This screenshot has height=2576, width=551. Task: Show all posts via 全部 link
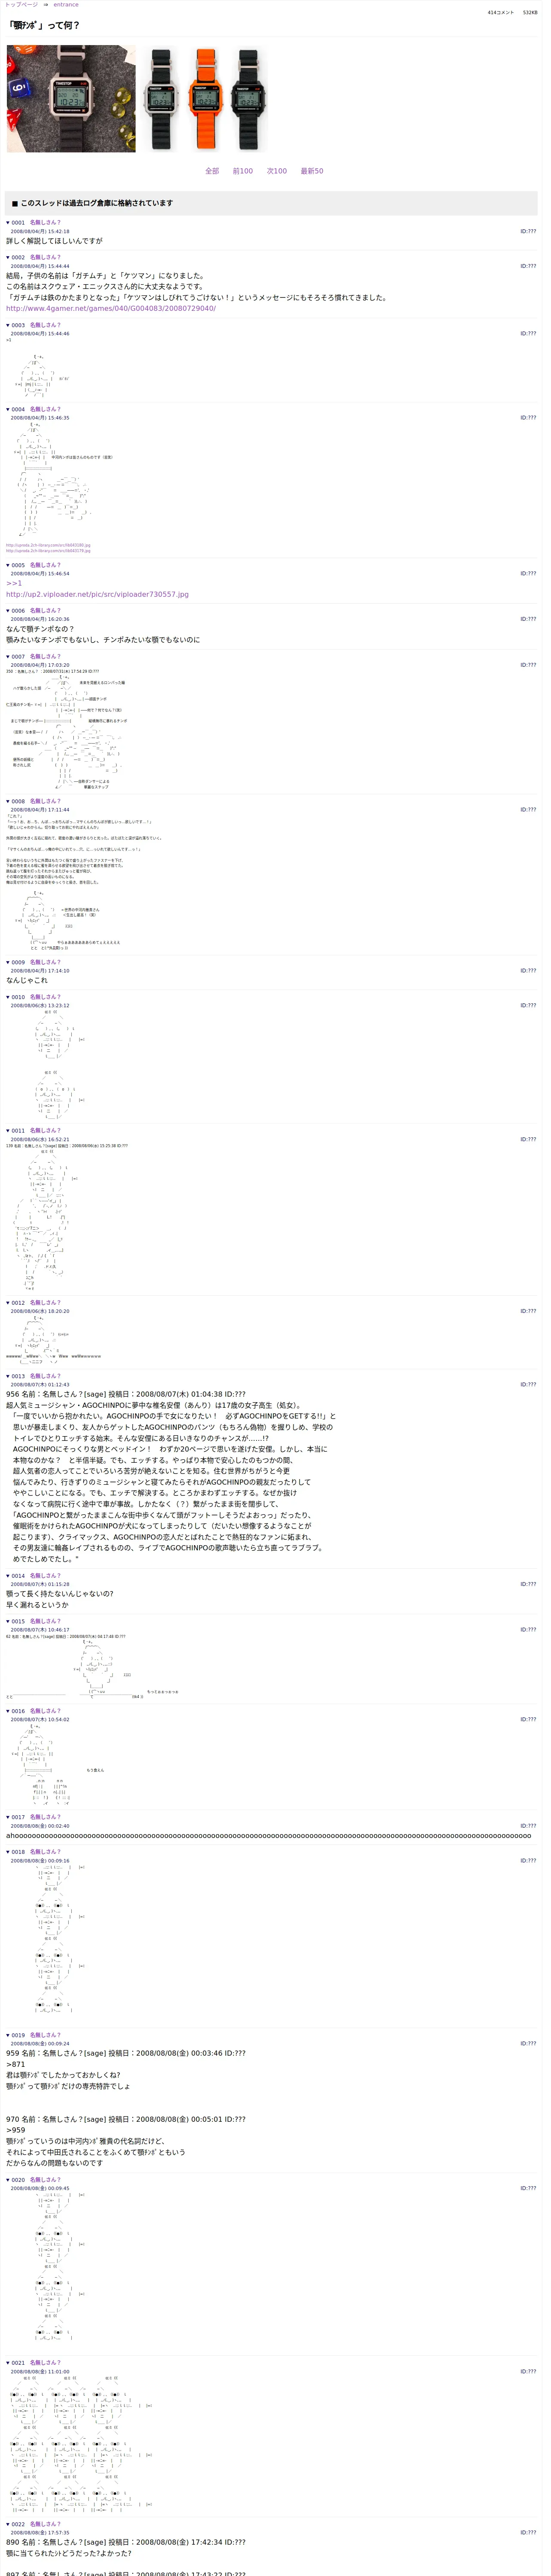tap(212, 171)
